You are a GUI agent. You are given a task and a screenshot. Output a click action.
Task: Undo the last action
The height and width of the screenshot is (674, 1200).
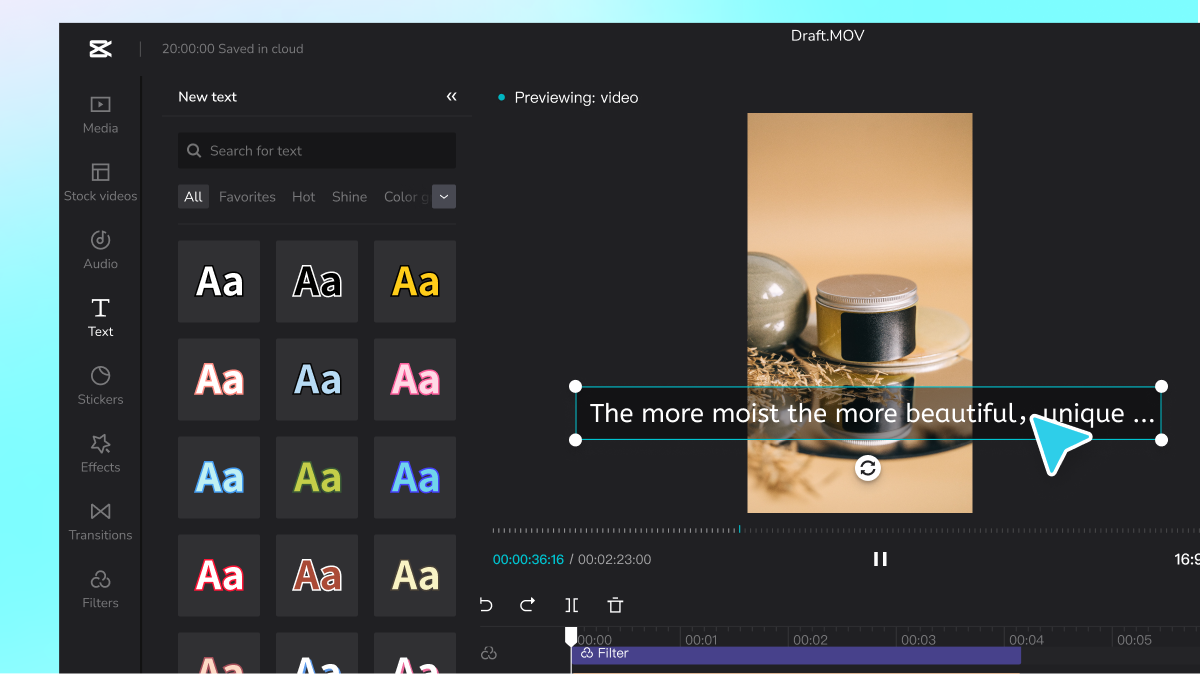(486, 605)
